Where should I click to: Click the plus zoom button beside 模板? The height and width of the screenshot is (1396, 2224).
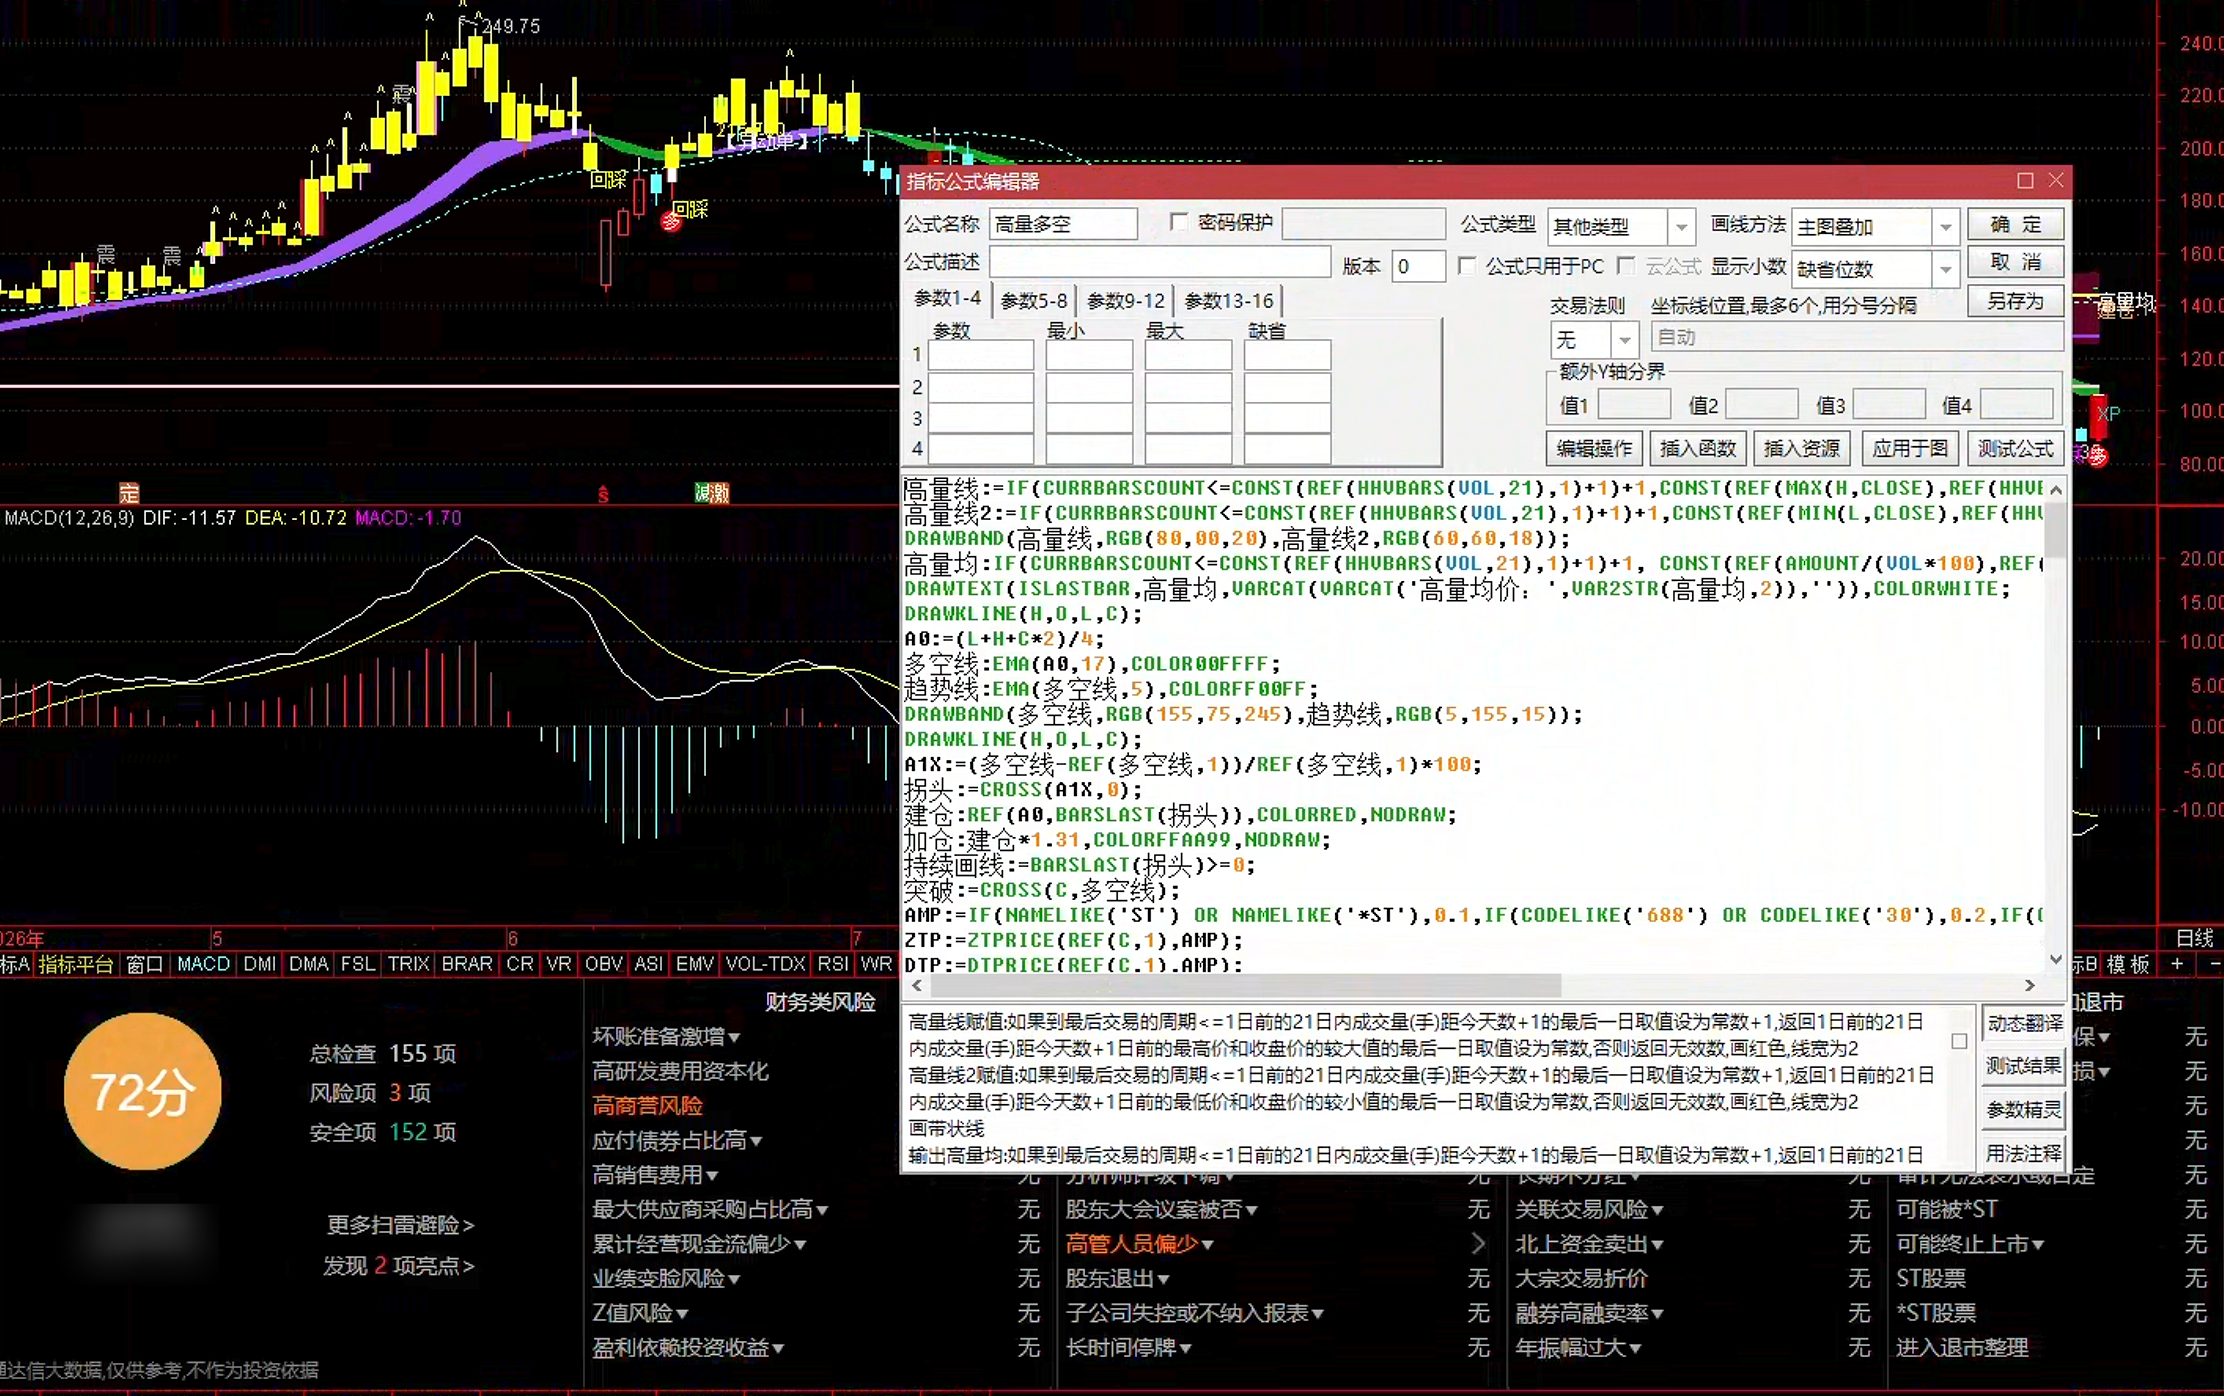tap(2177, 964)
